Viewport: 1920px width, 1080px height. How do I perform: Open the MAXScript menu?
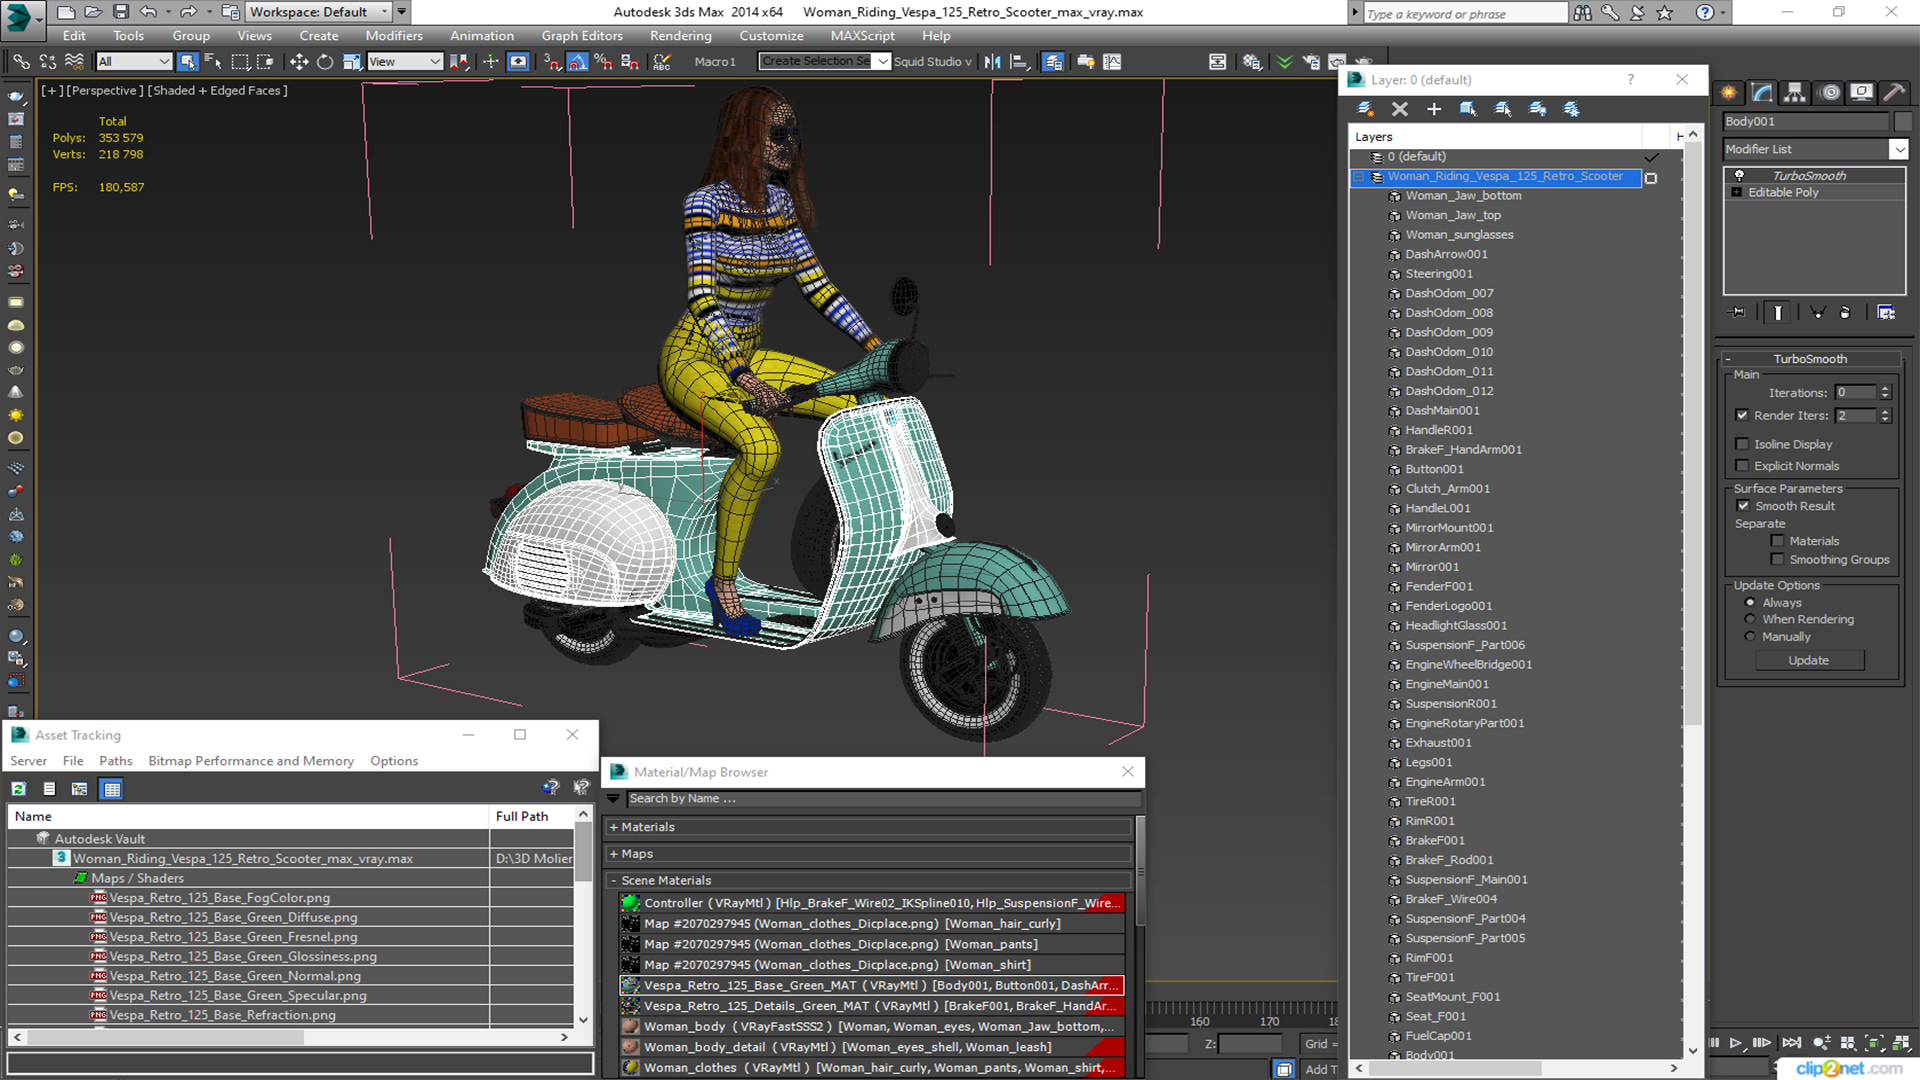(862, 36)
